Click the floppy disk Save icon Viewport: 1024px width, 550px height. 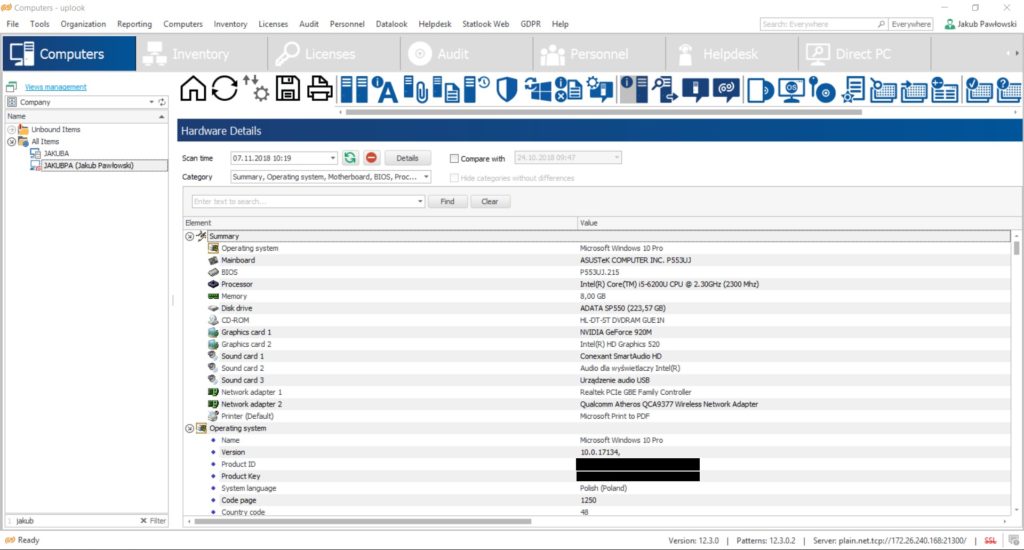pyautogui.click(x=287, y=89)
